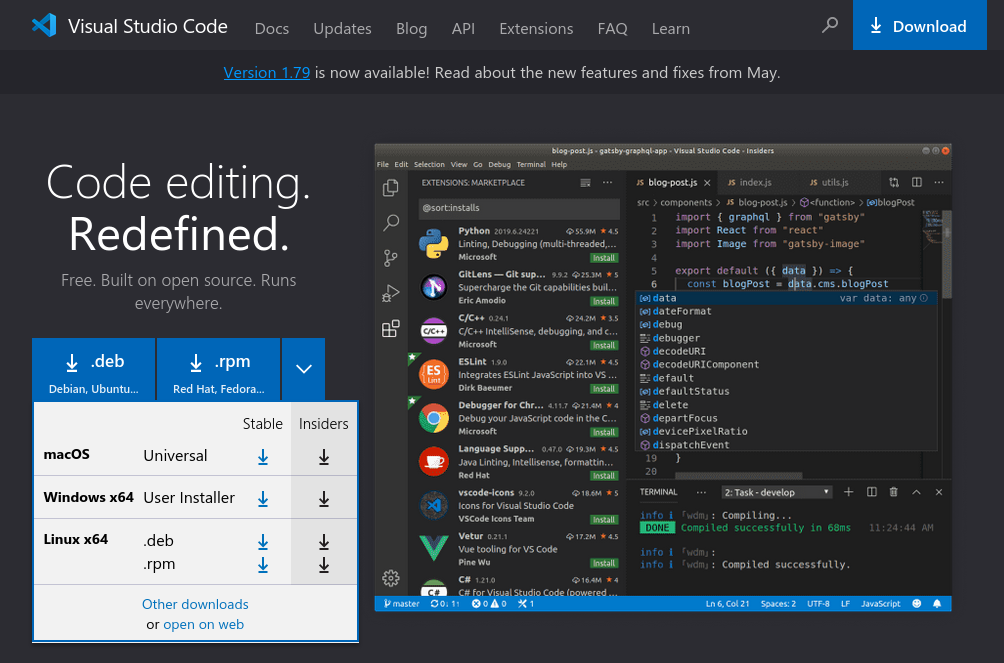The width and height of the screenshot is (1004, 663).
Task: Click the kill terminal trash icon
Action: 893,492
